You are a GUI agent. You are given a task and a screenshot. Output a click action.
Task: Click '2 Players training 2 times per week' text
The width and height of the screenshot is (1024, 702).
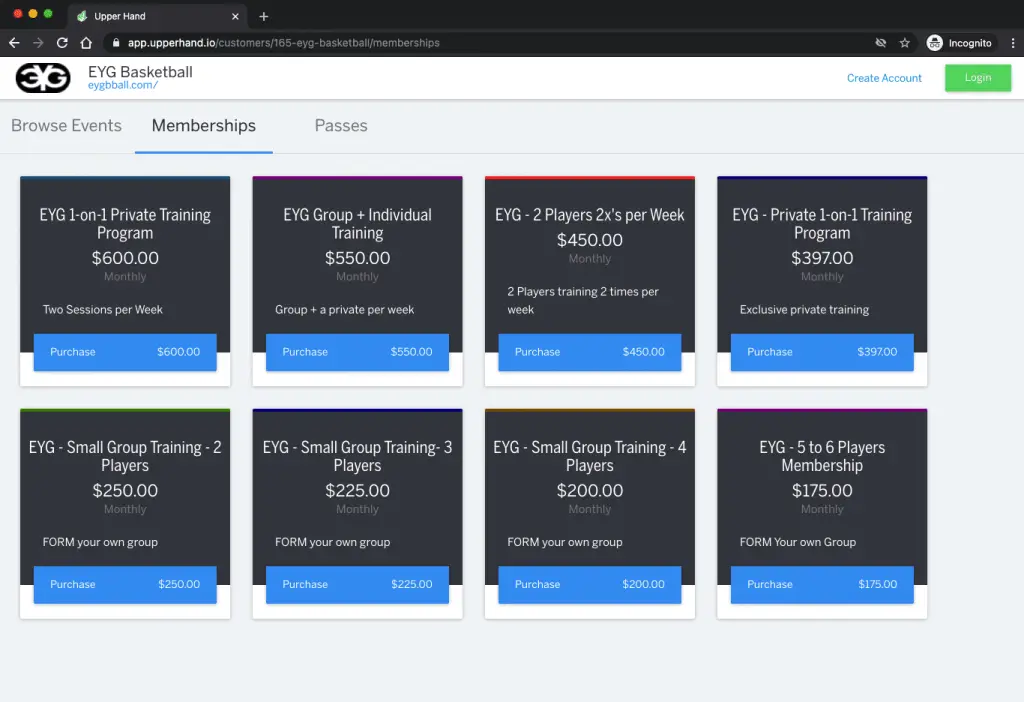point(583,300)
